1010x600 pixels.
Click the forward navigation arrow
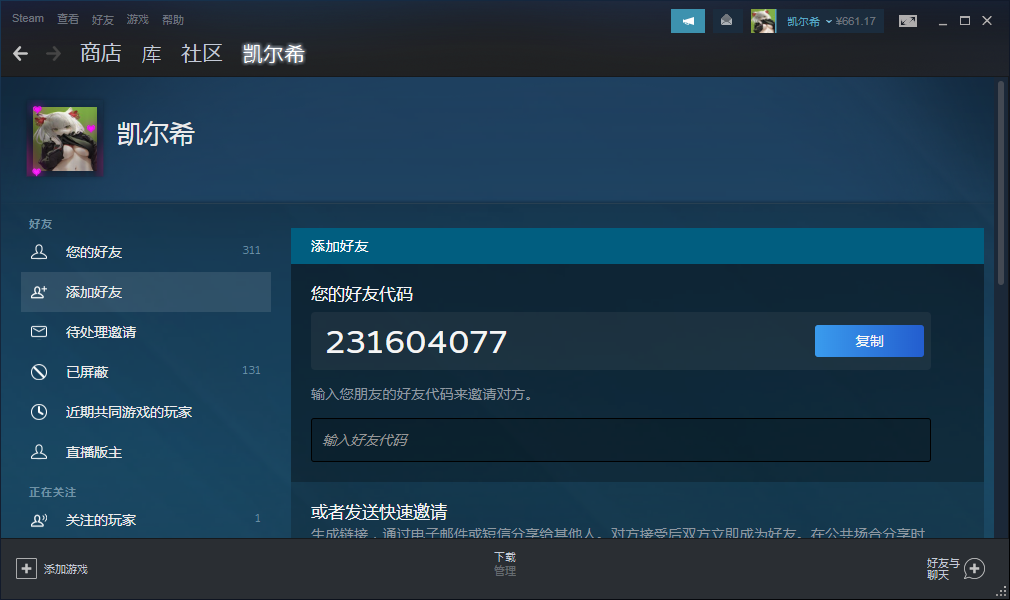(x=53, y=53)
